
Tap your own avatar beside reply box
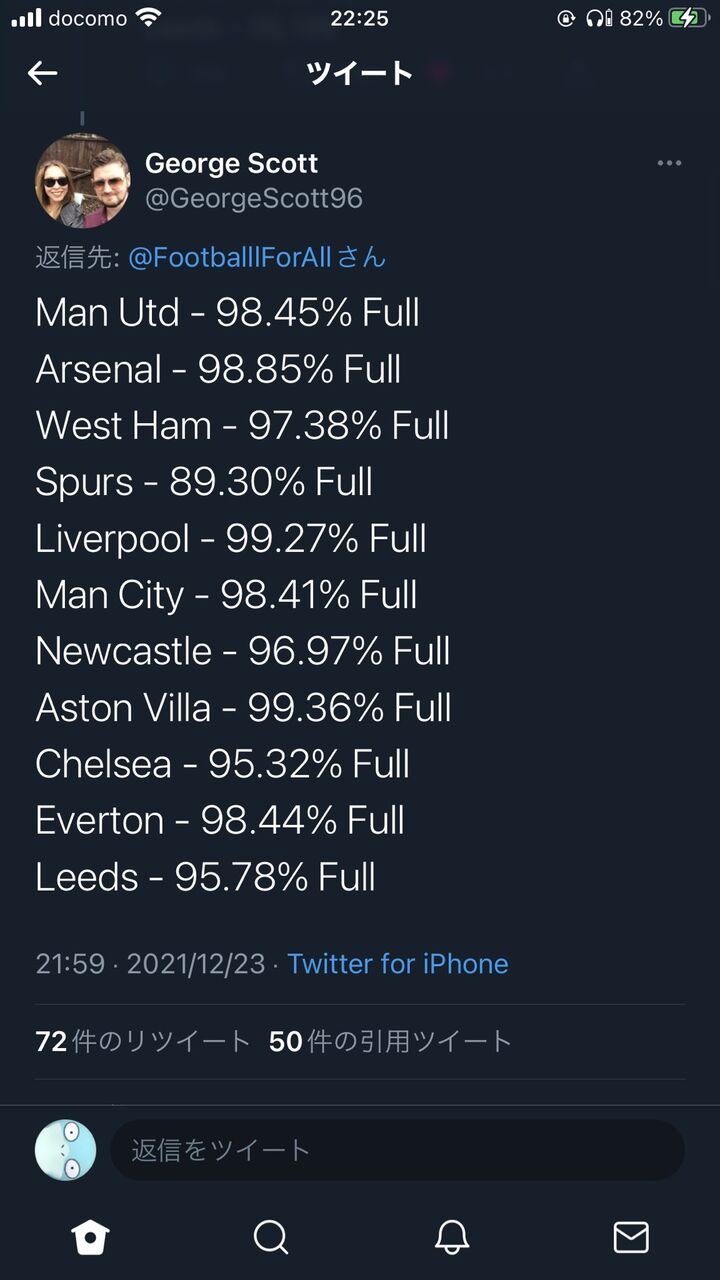66,1150
